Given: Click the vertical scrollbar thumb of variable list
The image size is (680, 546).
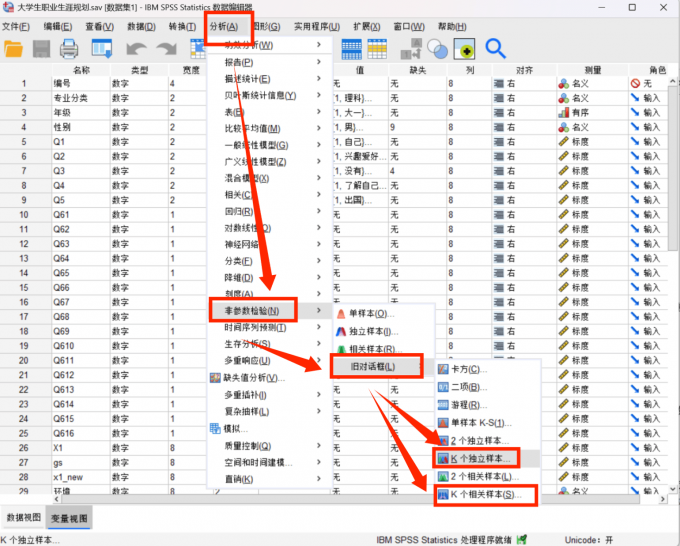Looking at the screenshot, I should (x=673, y=167).
